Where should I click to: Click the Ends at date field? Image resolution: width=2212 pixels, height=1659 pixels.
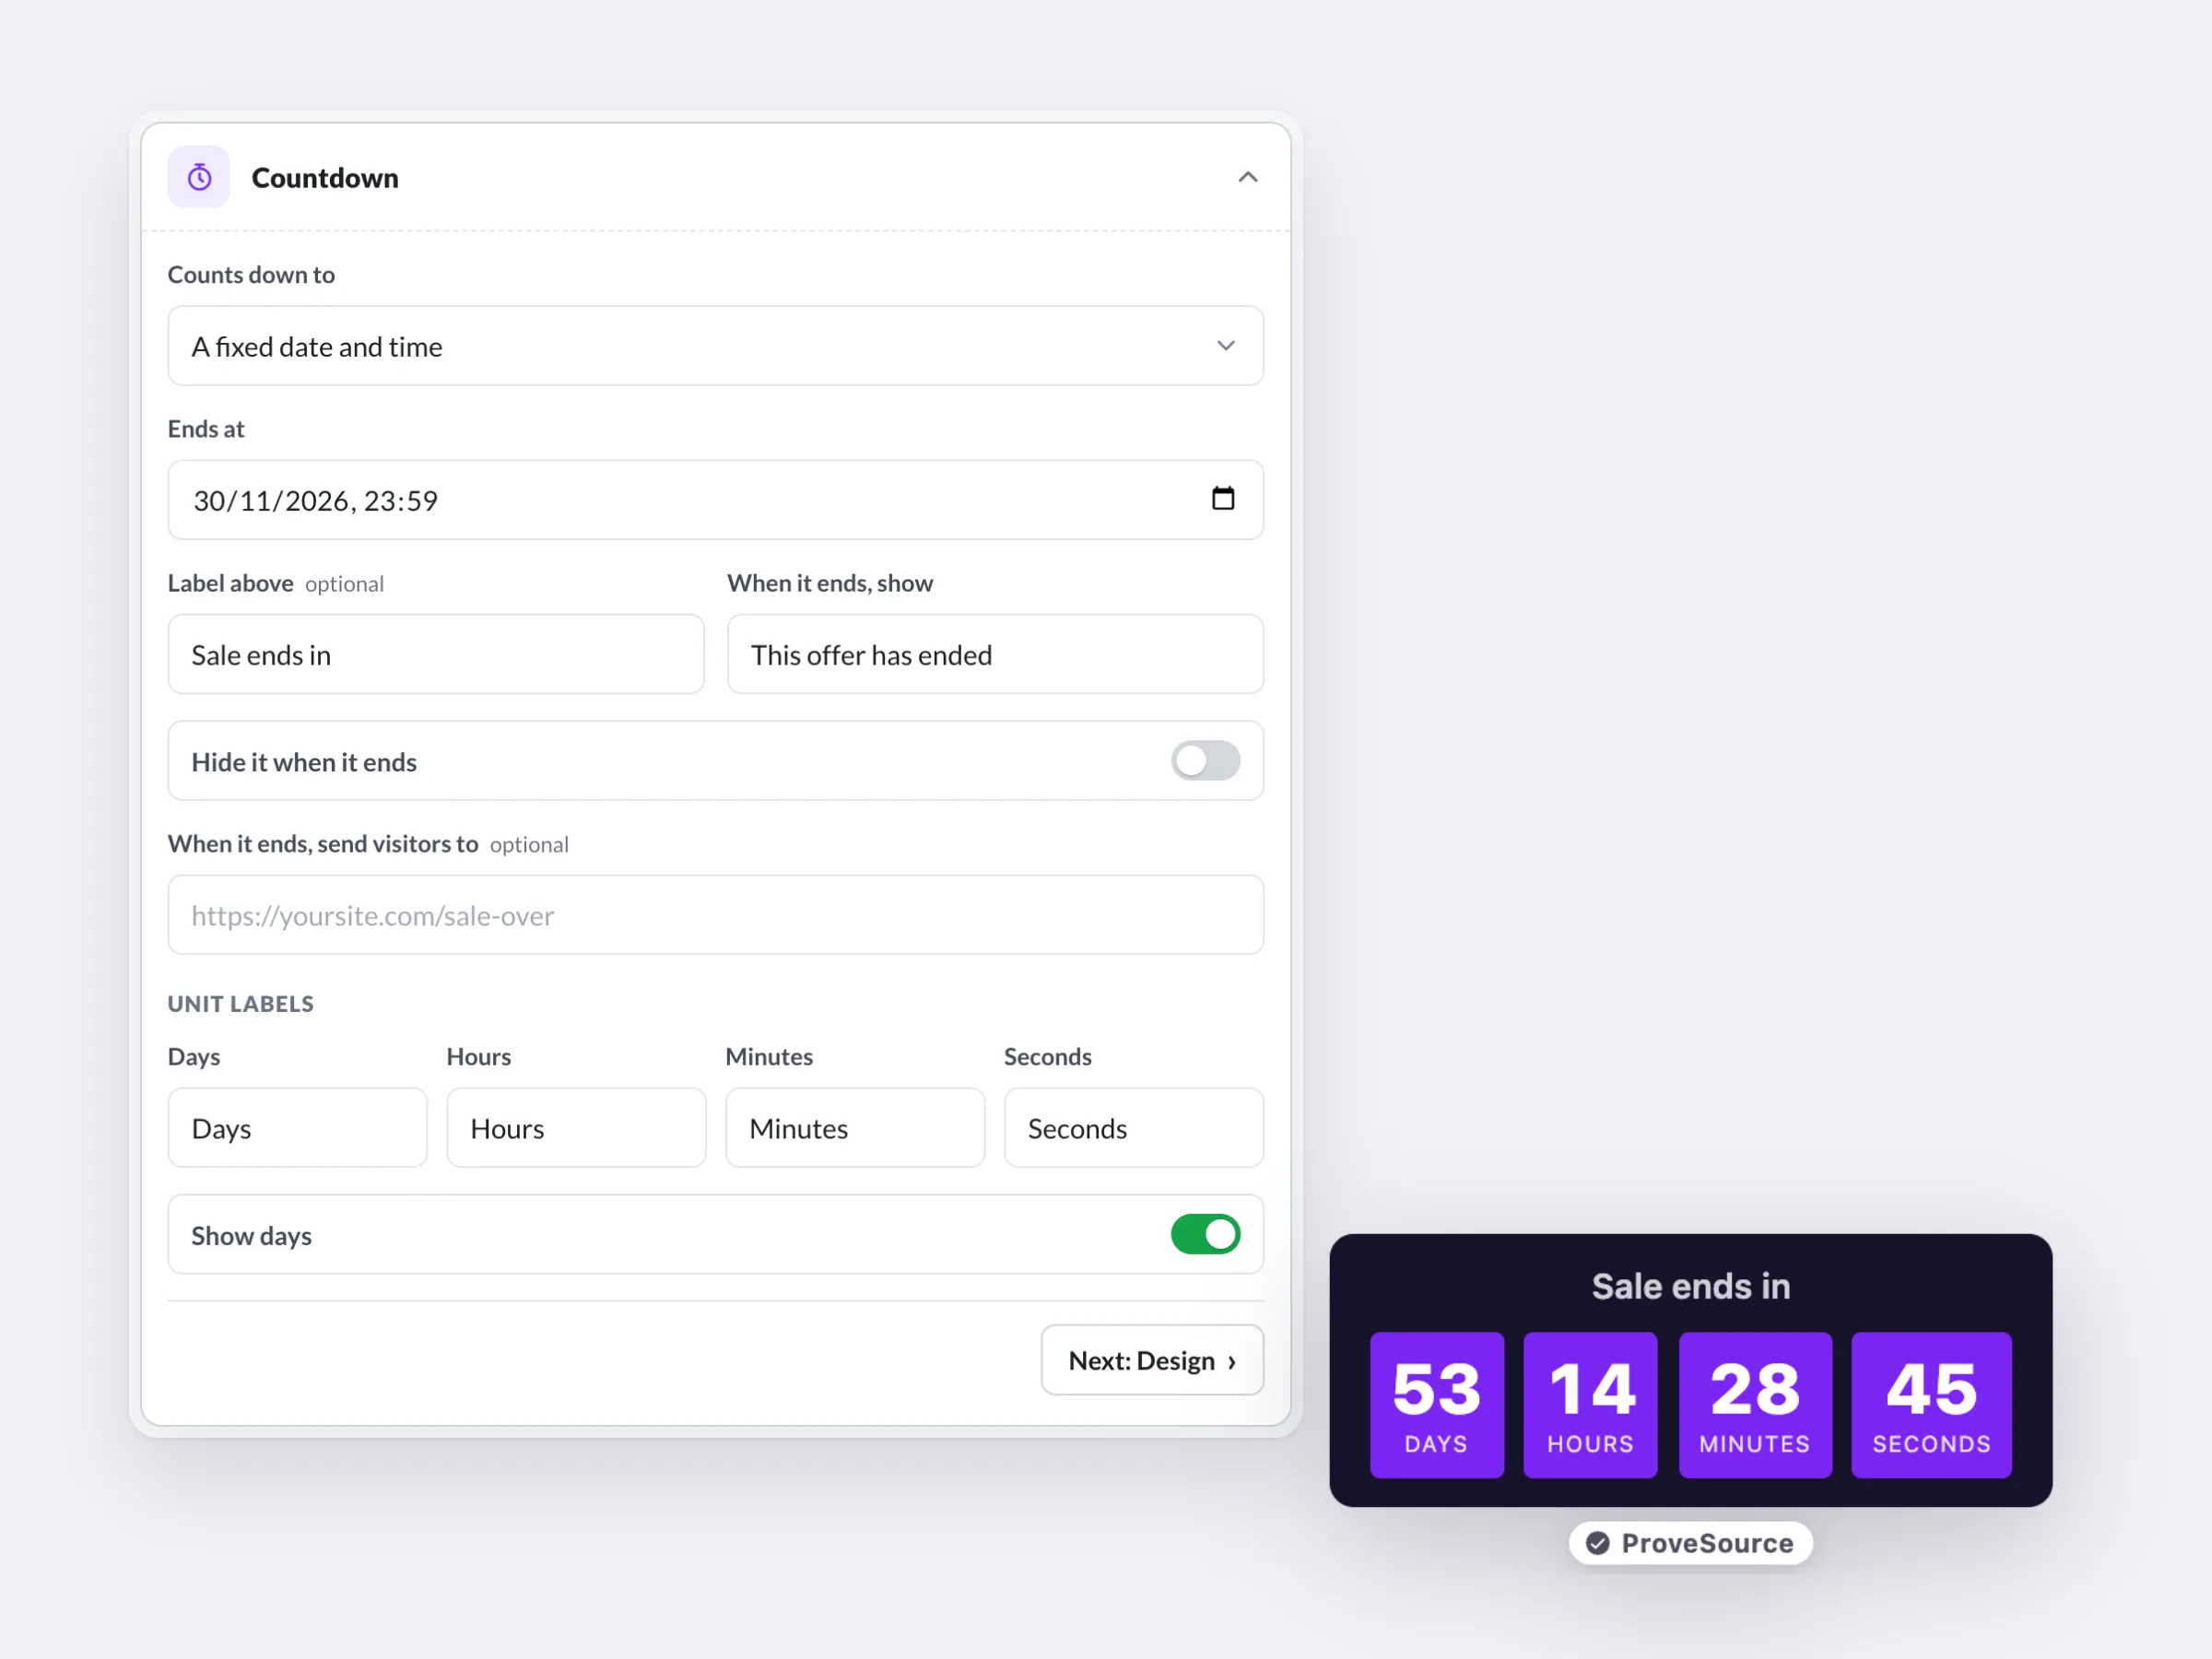(716, 500)
